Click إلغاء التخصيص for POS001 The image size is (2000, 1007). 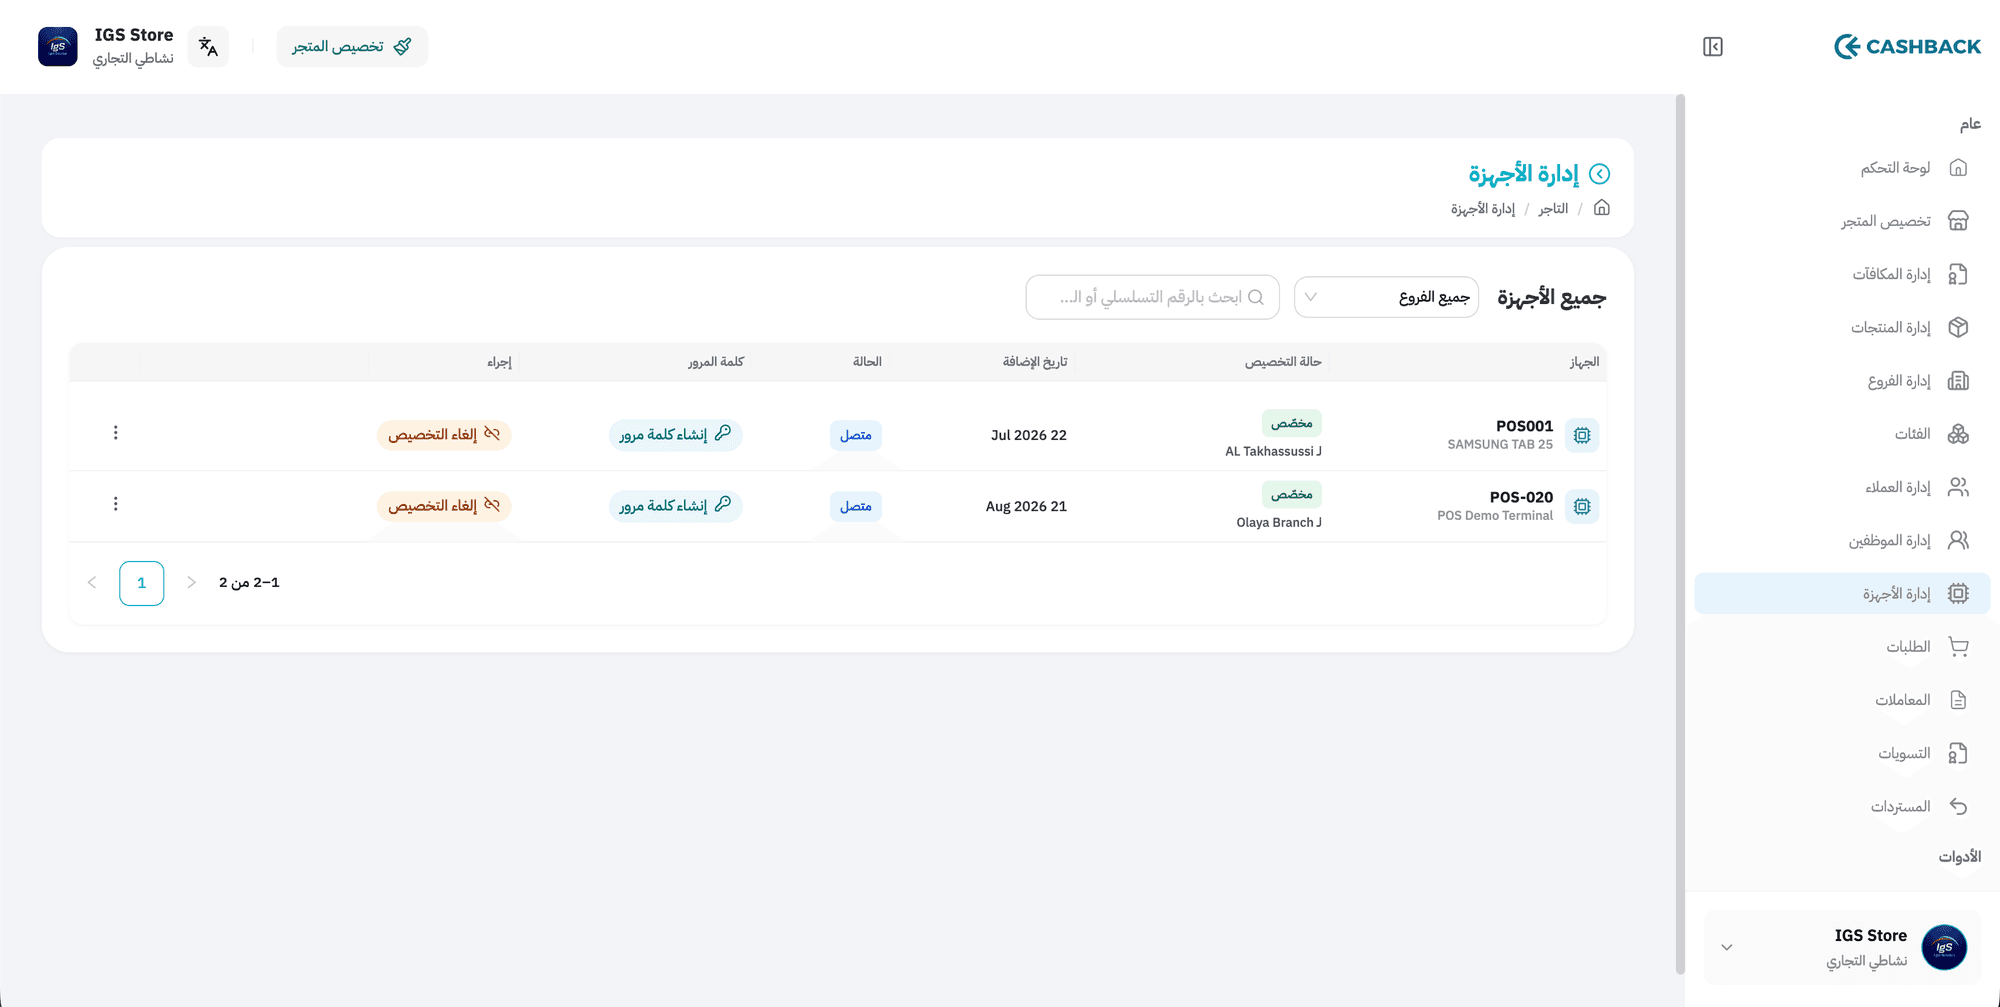coord(444,435)
